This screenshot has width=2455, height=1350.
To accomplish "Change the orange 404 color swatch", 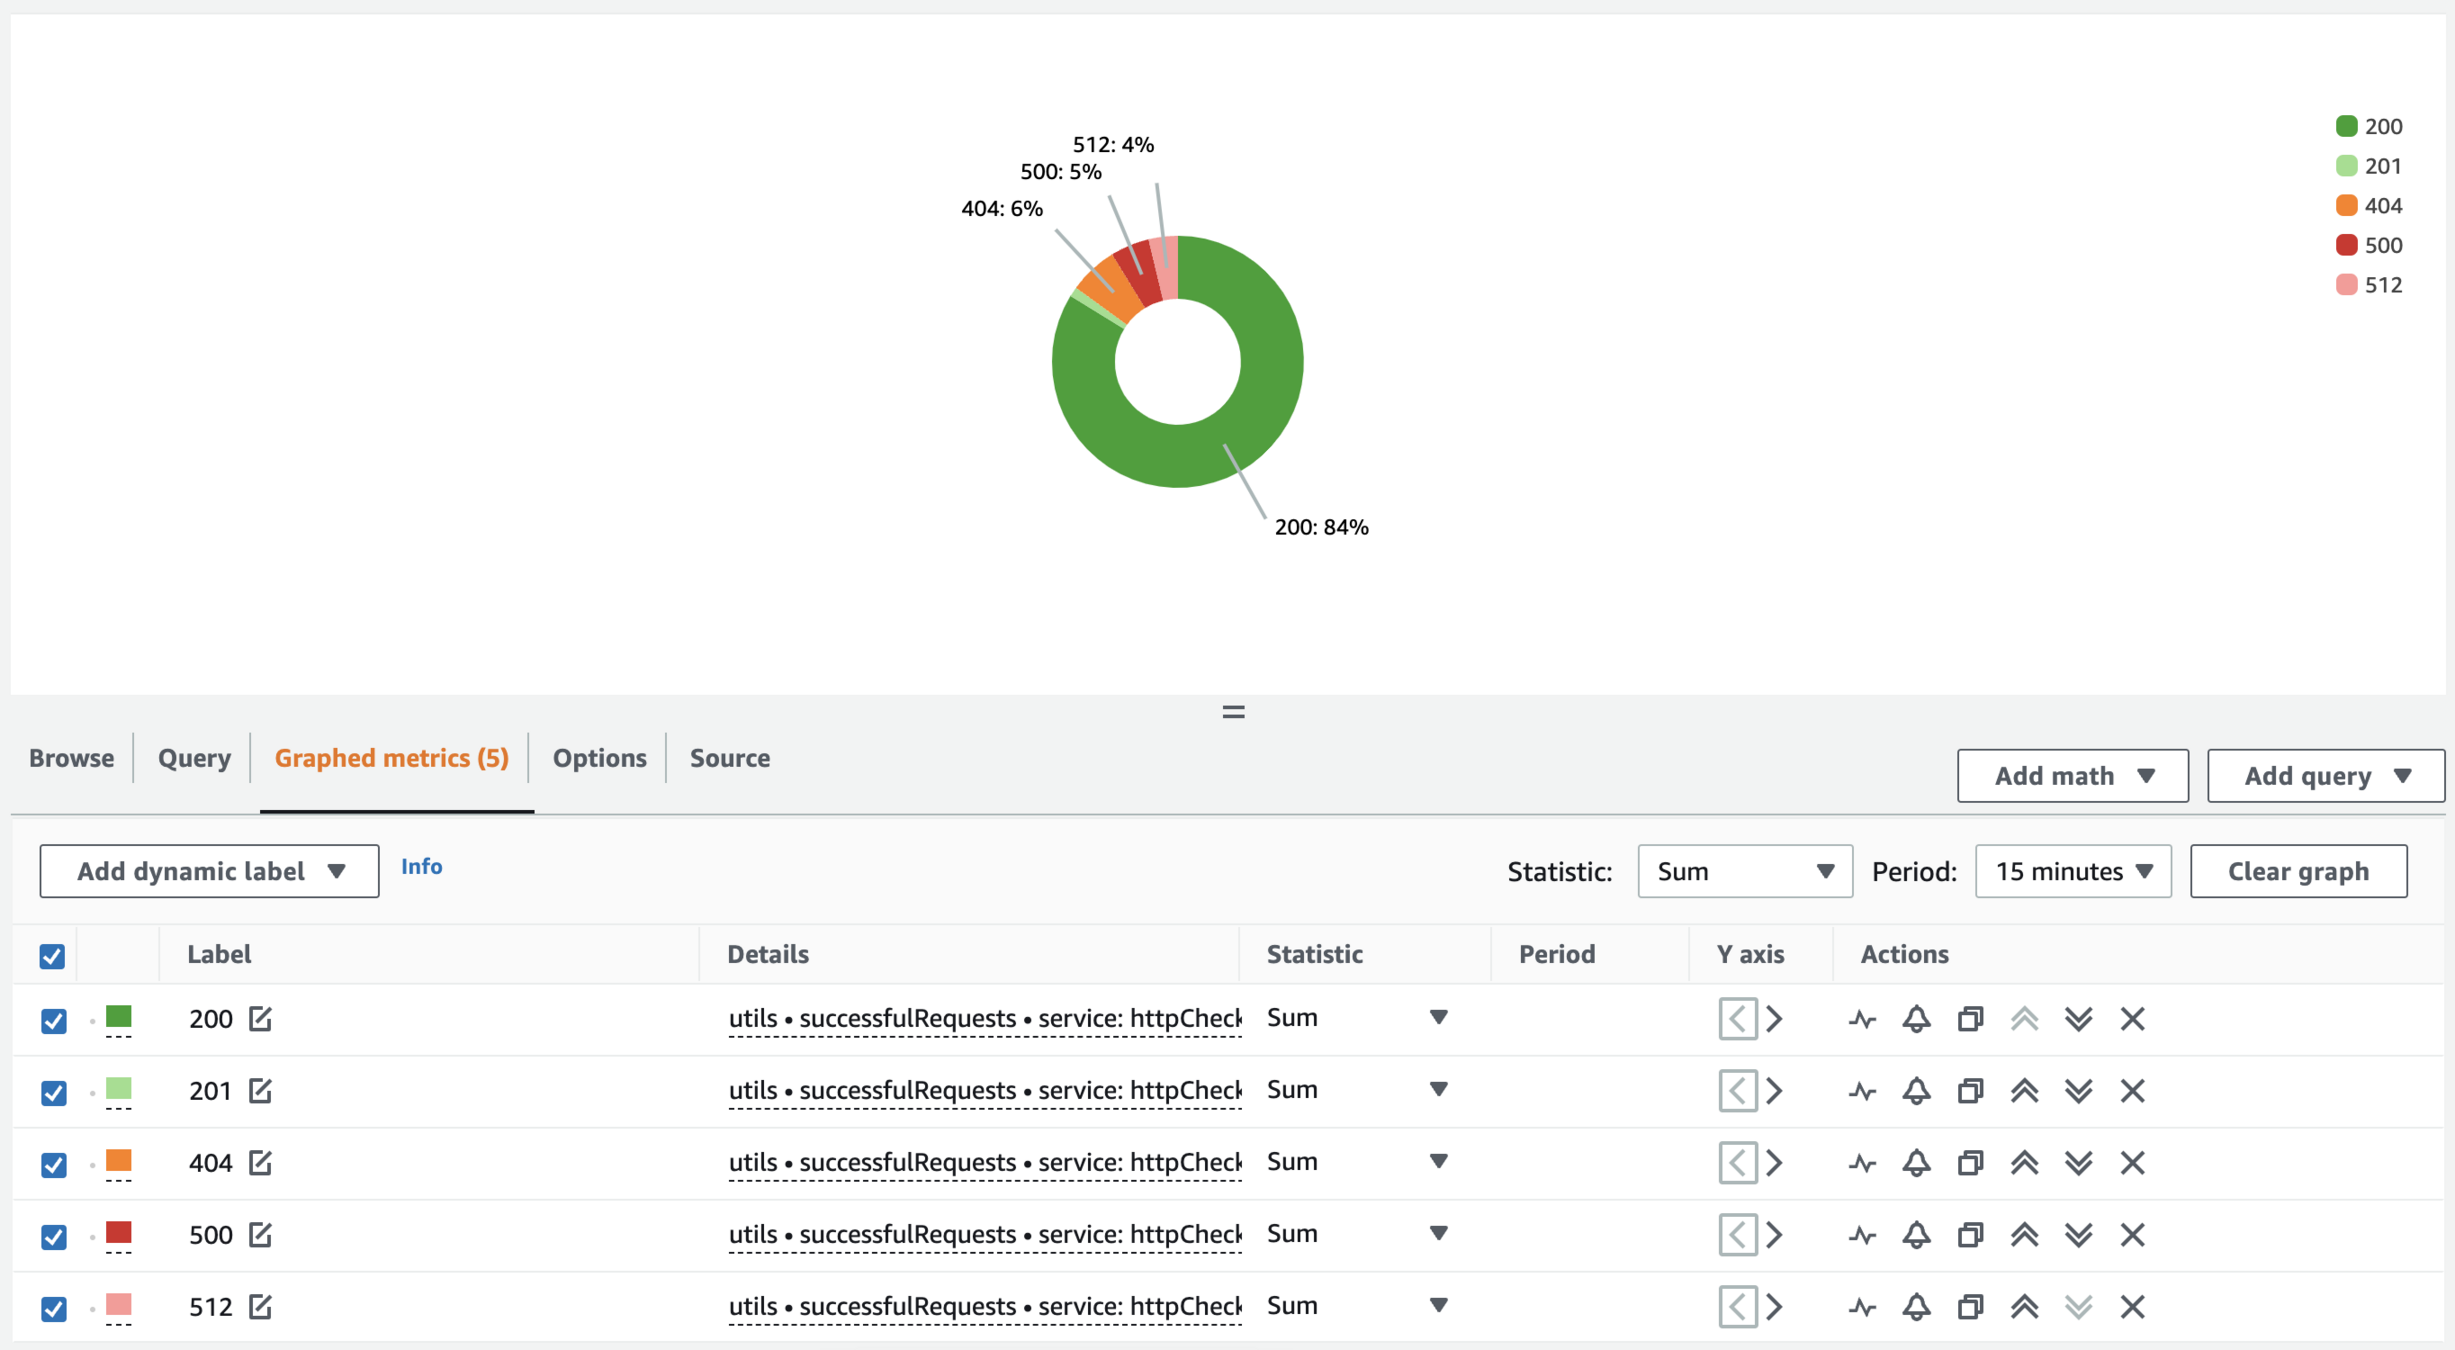I will click(x=119, y=1161).
